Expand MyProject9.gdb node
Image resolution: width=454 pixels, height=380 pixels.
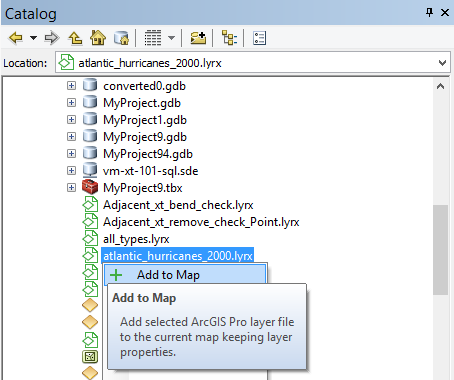71,137
